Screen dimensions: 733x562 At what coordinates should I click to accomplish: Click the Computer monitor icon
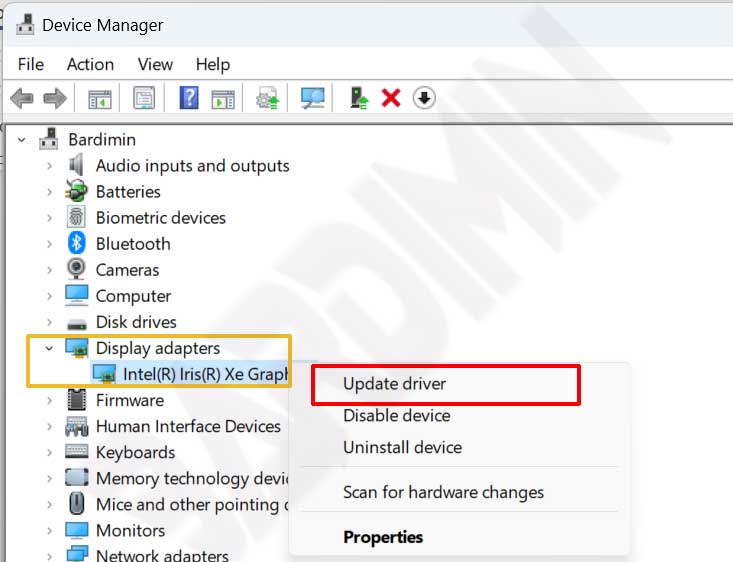pyautogui.click(x=76, y=295)
